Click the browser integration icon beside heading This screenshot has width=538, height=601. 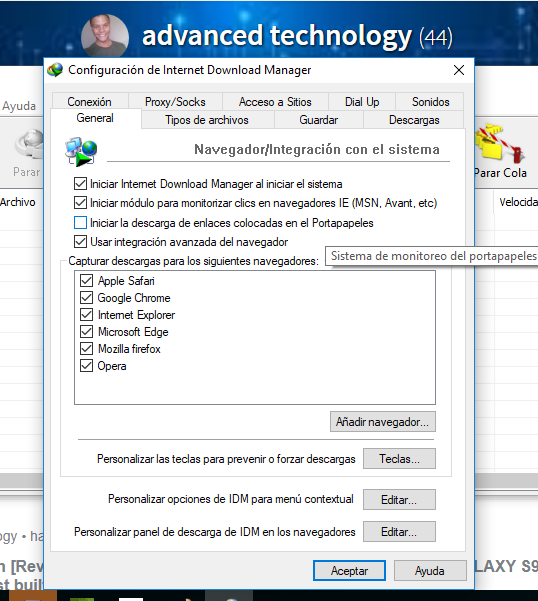coord(81,152)
